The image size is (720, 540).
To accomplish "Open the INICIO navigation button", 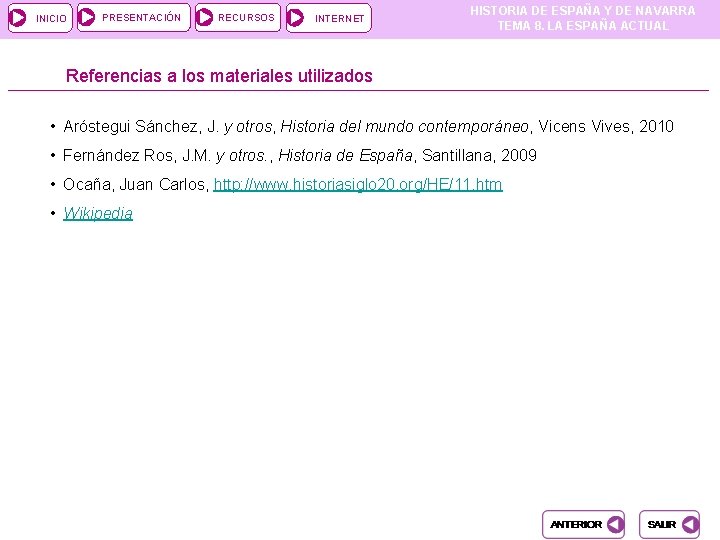I will (40, 18).
